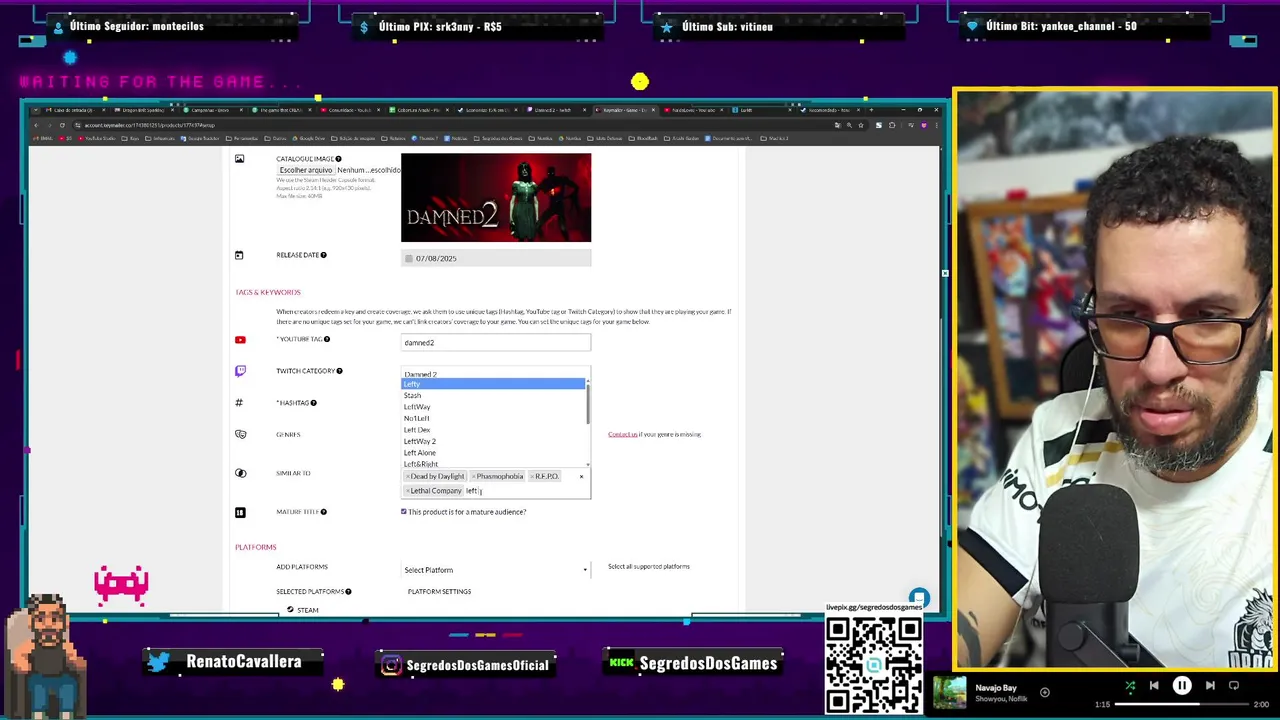
Task: Click the Contact us link for genres
Action: (622, 435)
